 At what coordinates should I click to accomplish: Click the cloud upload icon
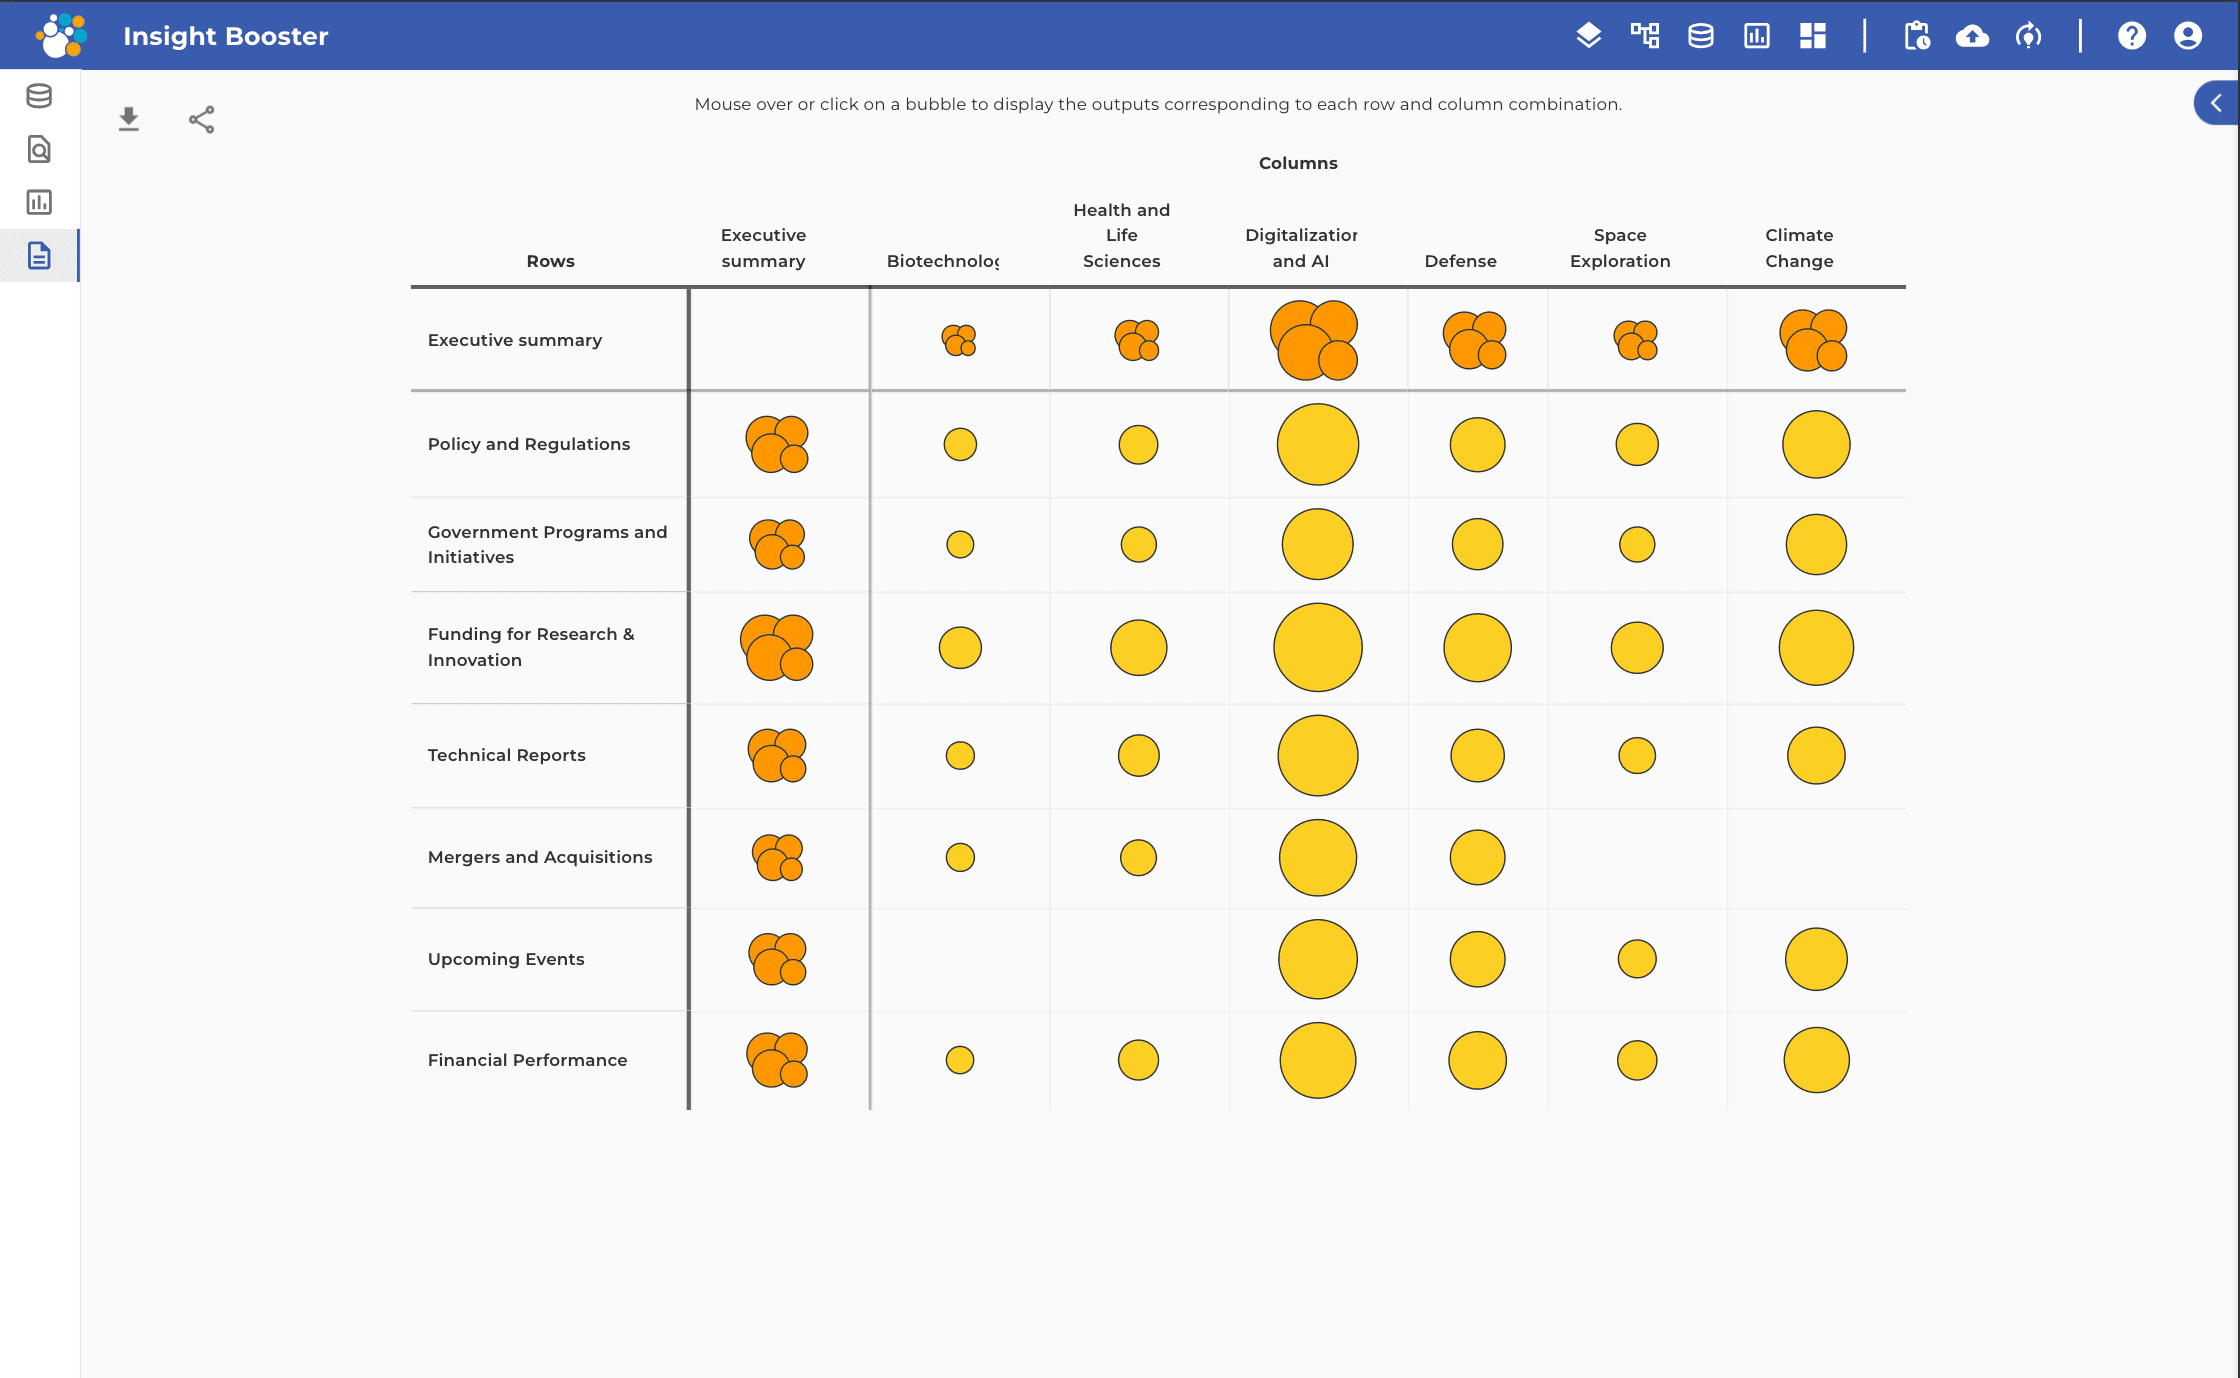tap(1972, 36)
